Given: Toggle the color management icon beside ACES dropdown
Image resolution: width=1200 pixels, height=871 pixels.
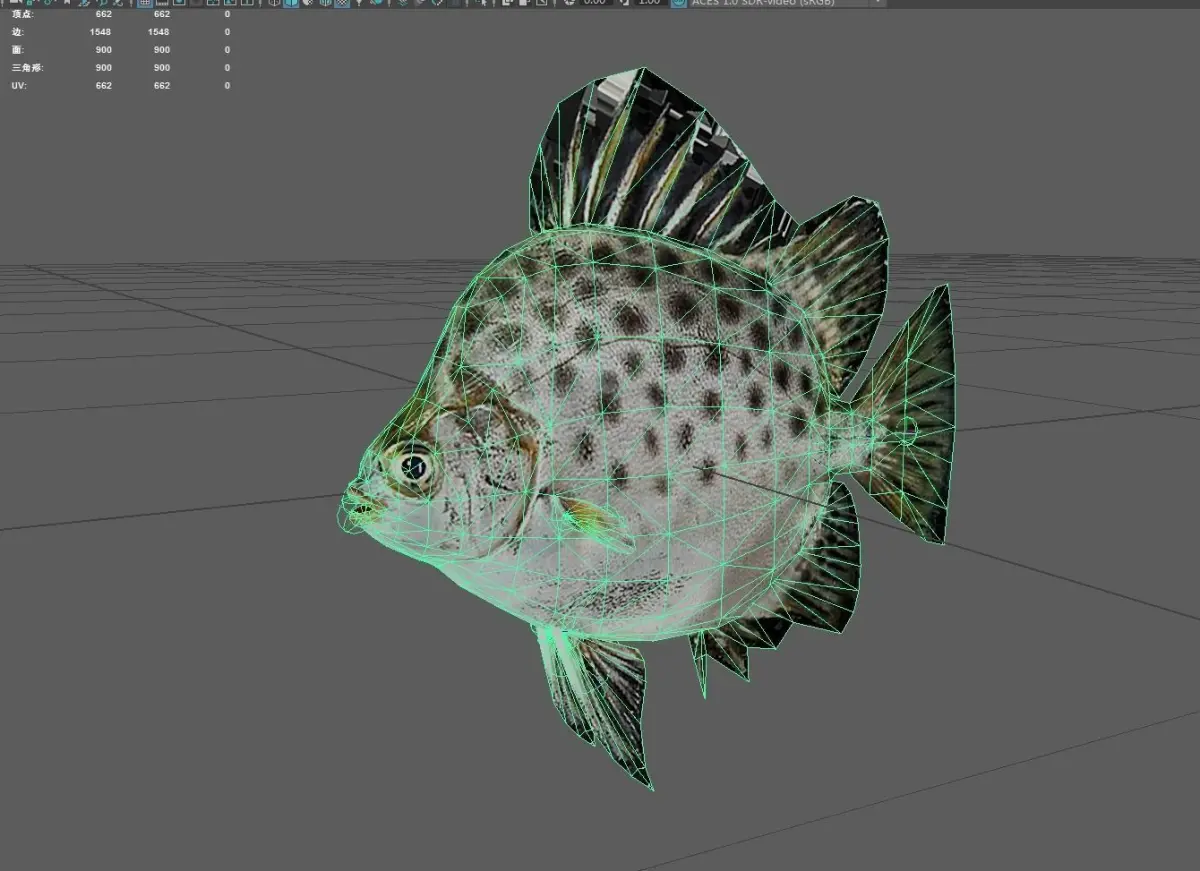Looking at the screenshot, I should (677, 3).
